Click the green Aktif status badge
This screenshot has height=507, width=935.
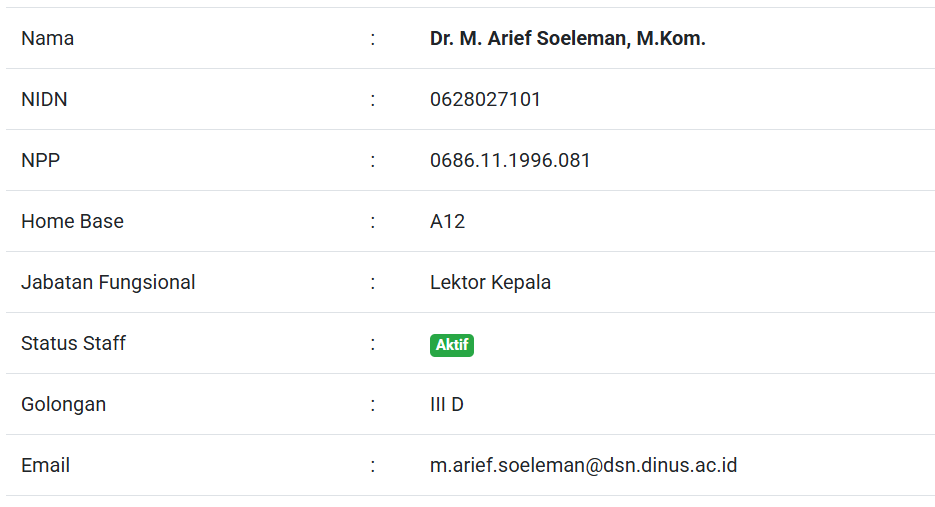(x=451, y=345)
